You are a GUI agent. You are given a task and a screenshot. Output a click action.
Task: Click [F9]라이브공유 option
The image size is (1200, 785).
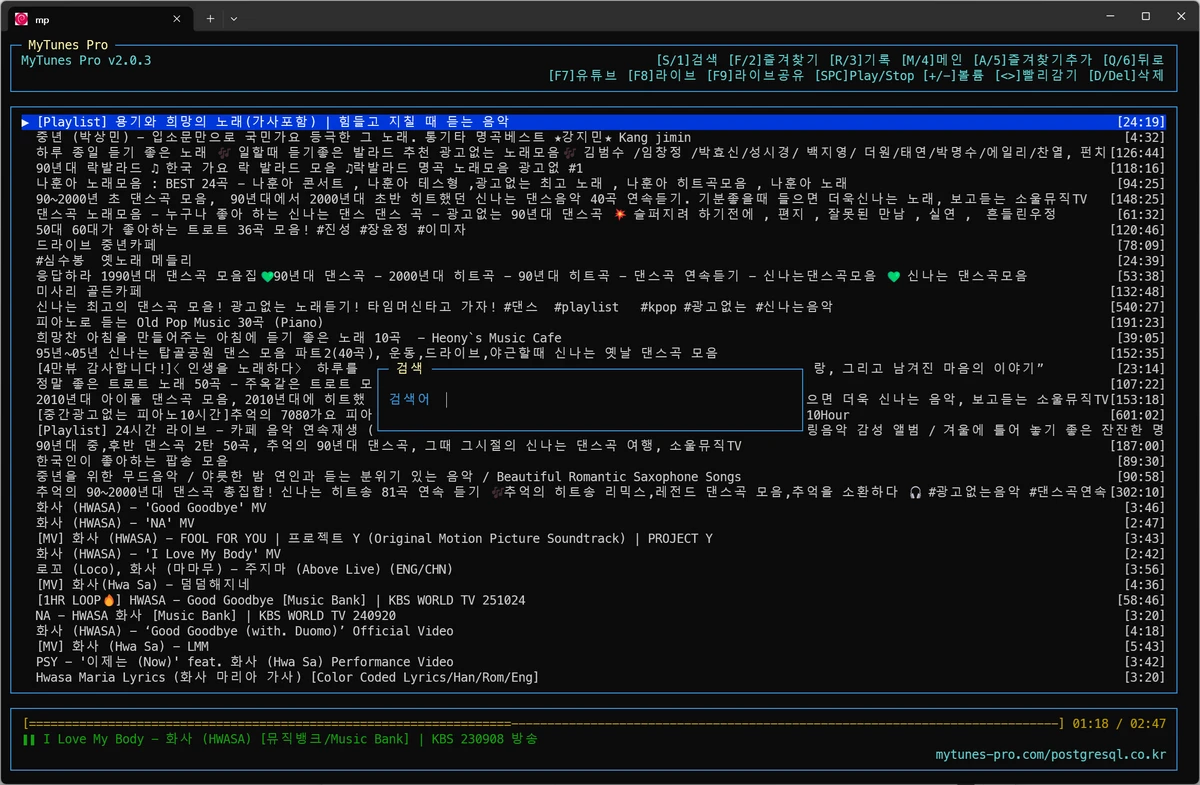tap(755, 75)
